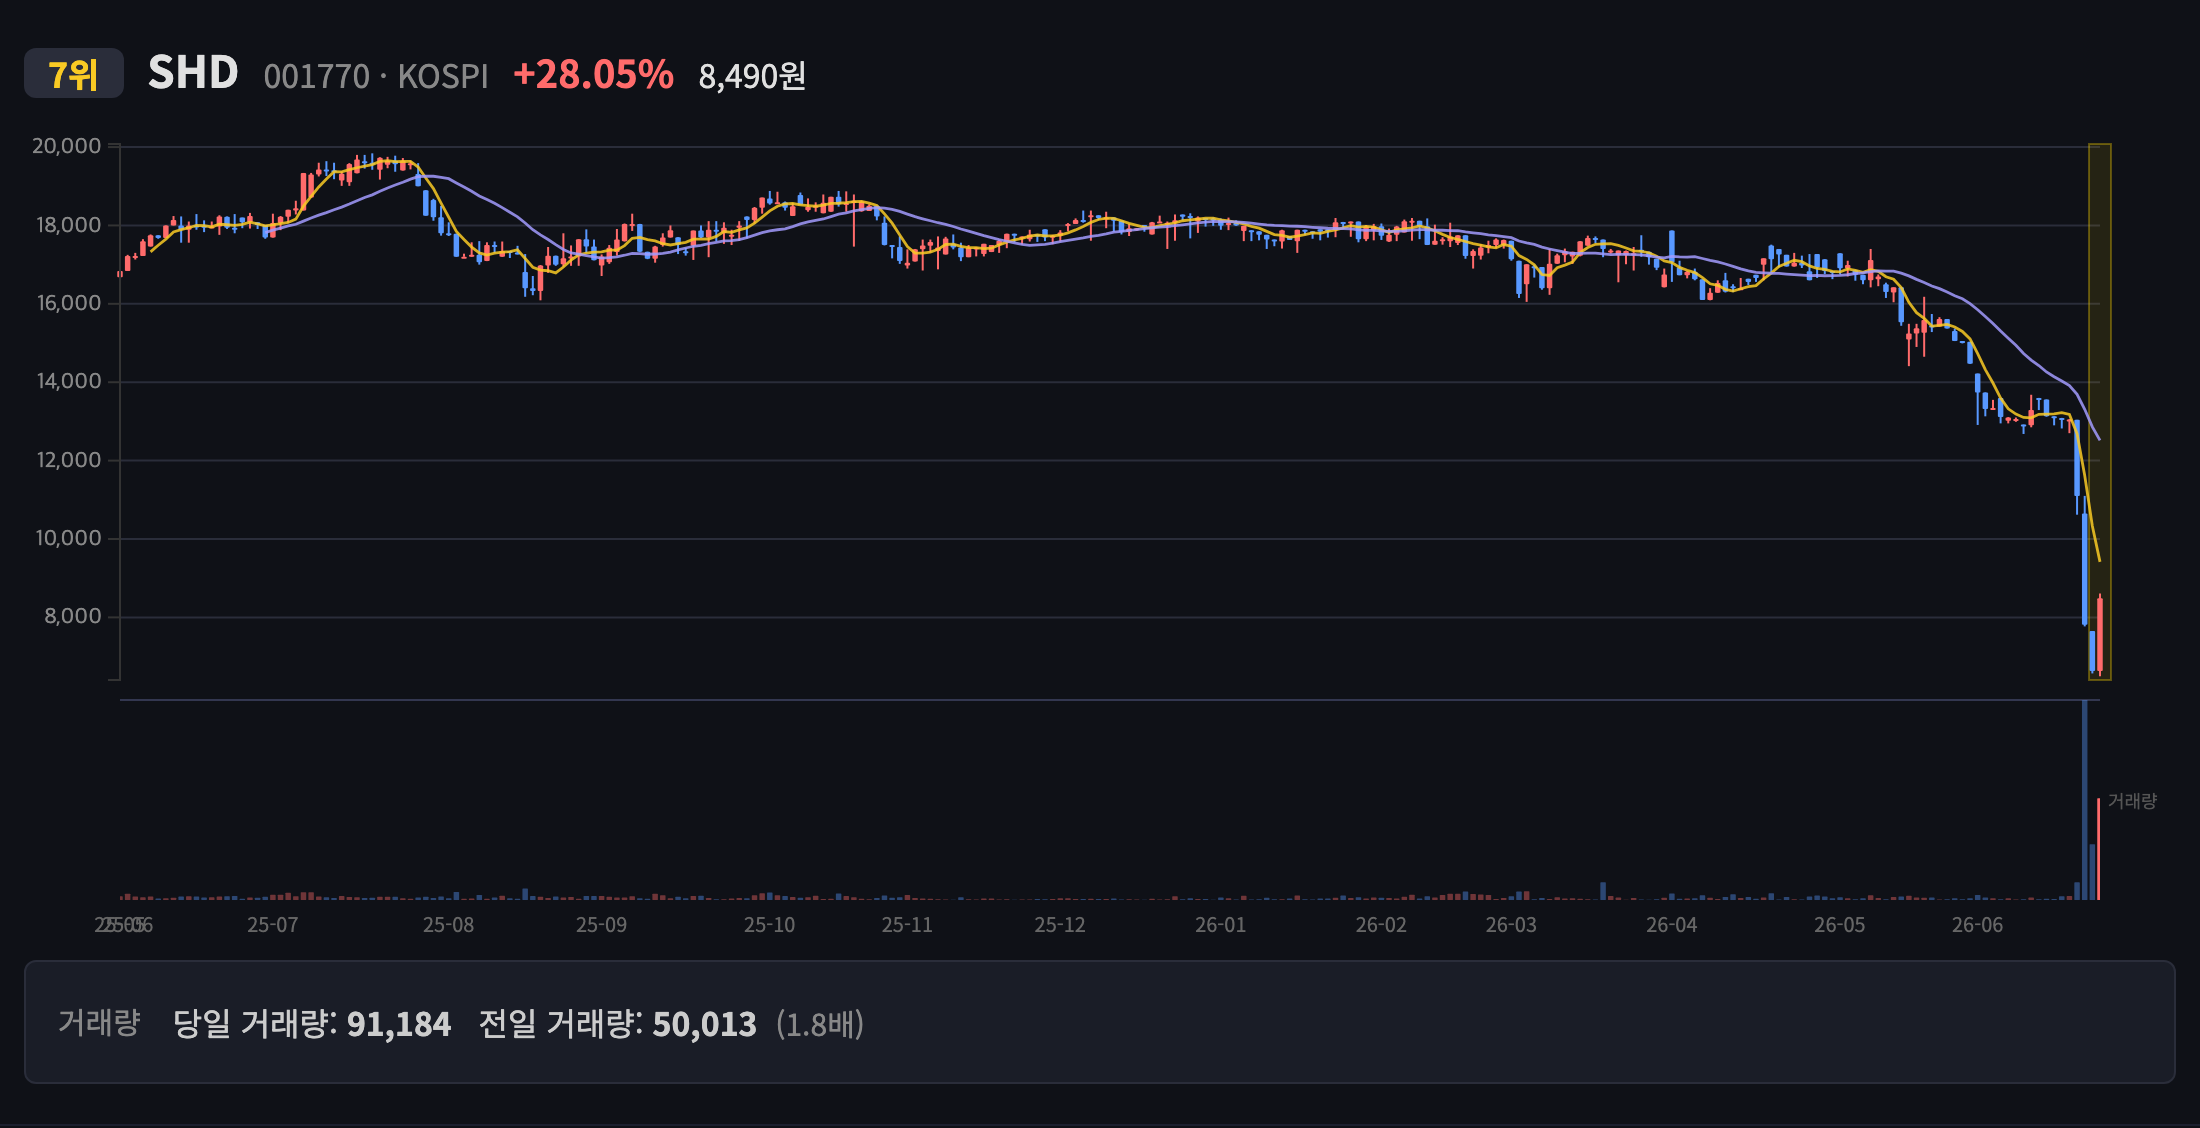This screenshot has width=2200, height=1128.
Task: Click the +28.05% change percentage
Action: (x=593, y=75)
